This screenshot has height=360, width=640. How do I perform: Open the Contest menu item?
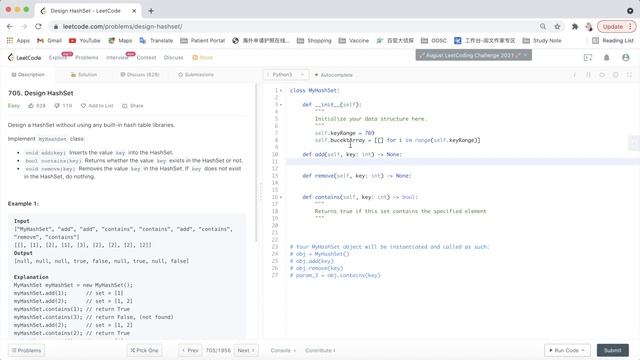(x=147, y=58)
